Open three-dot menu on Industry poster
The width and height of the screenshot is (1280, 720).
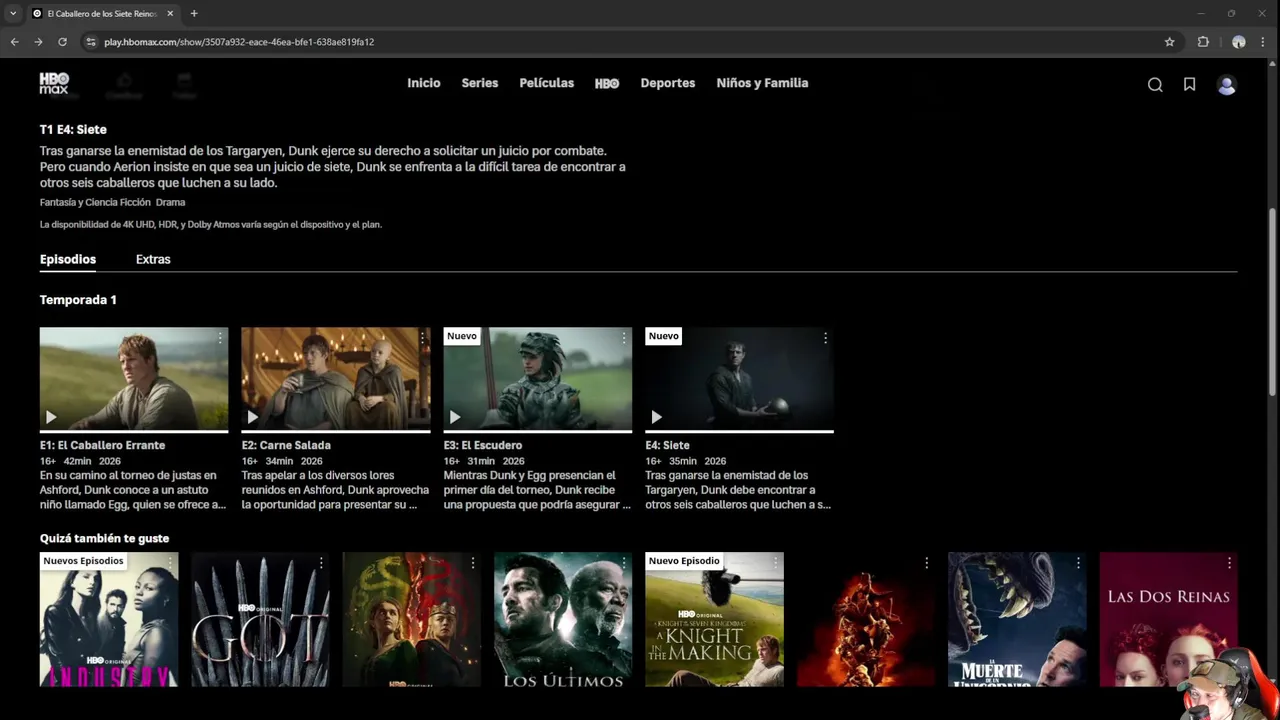point(170,563)
